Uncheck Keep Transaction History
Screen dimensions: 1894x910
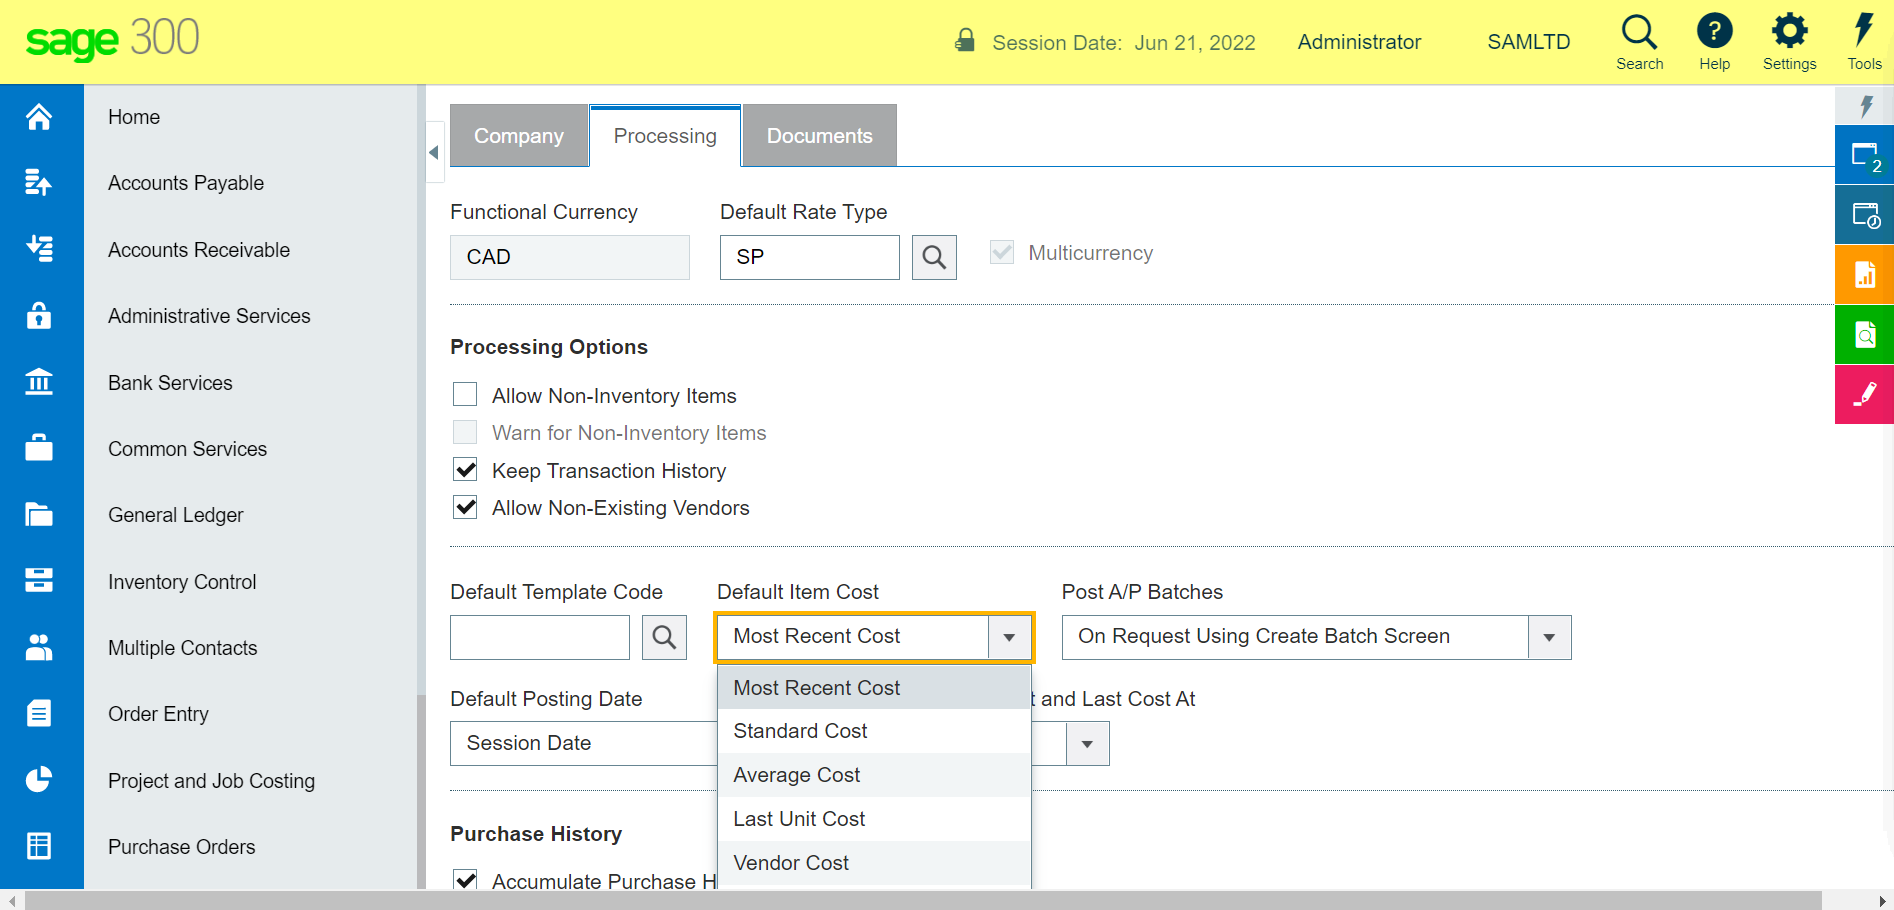tap(465, 470)
